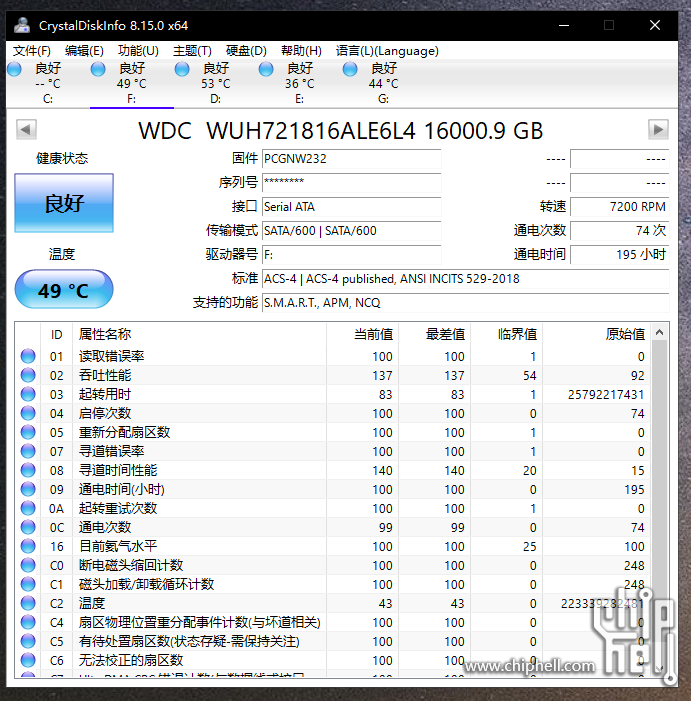Switch to disk E: tab at 36 °C

[299, 83]
